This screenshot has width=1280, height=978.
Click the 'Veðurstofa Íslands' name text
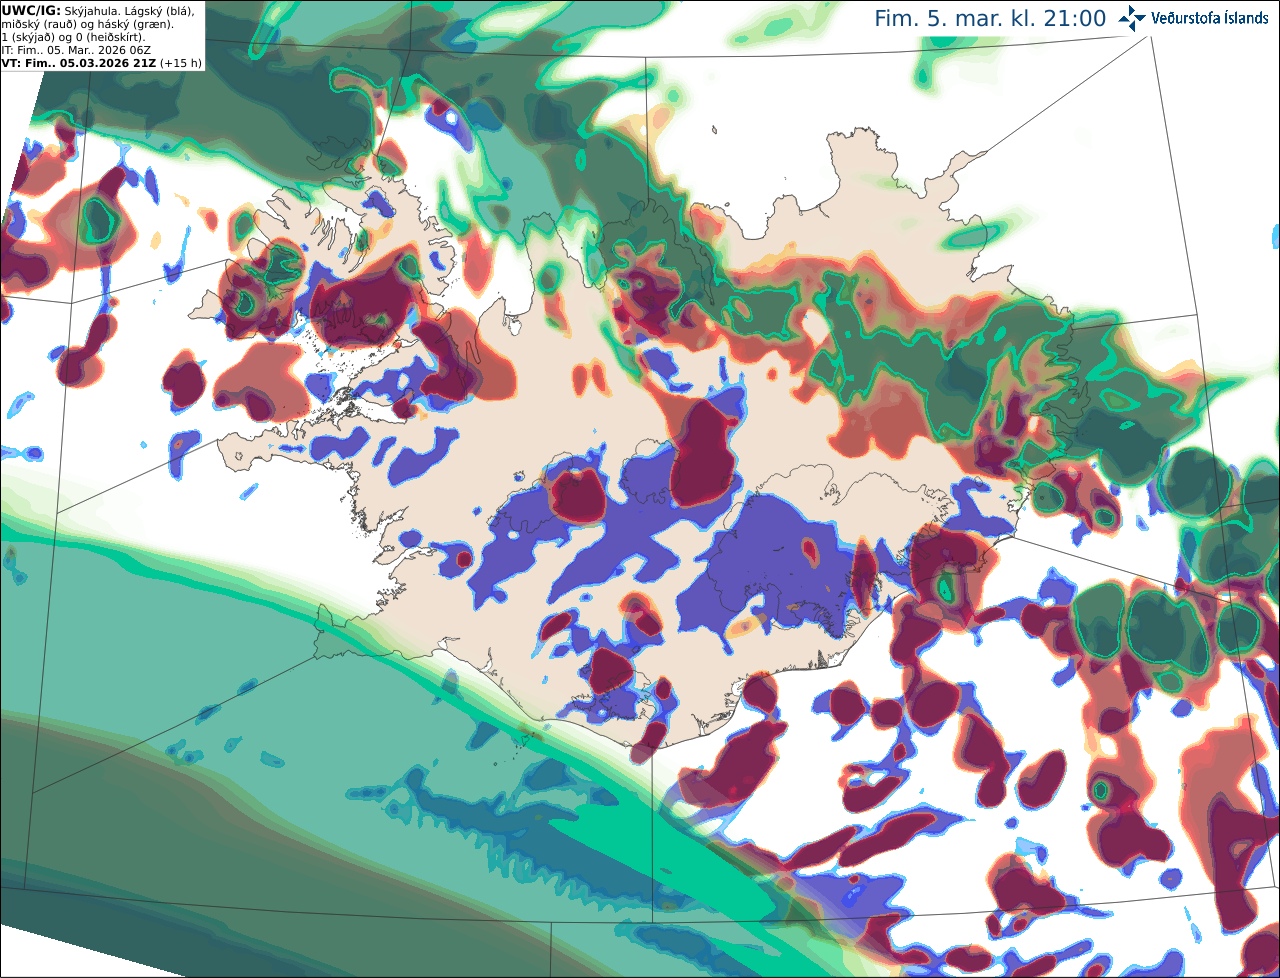click(x=1210, y=18)
